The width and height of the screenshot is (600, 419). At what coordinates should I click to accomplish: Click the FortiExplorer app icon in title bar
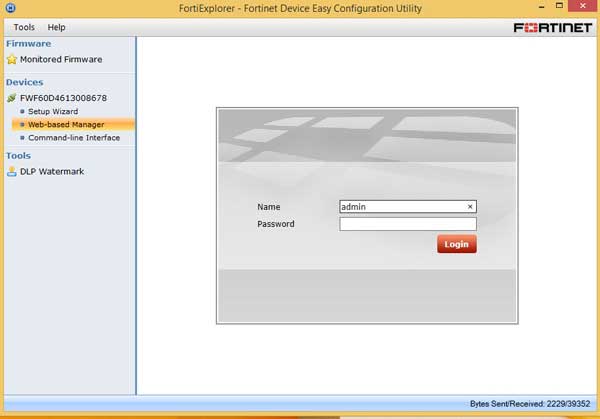click(10, 8)
